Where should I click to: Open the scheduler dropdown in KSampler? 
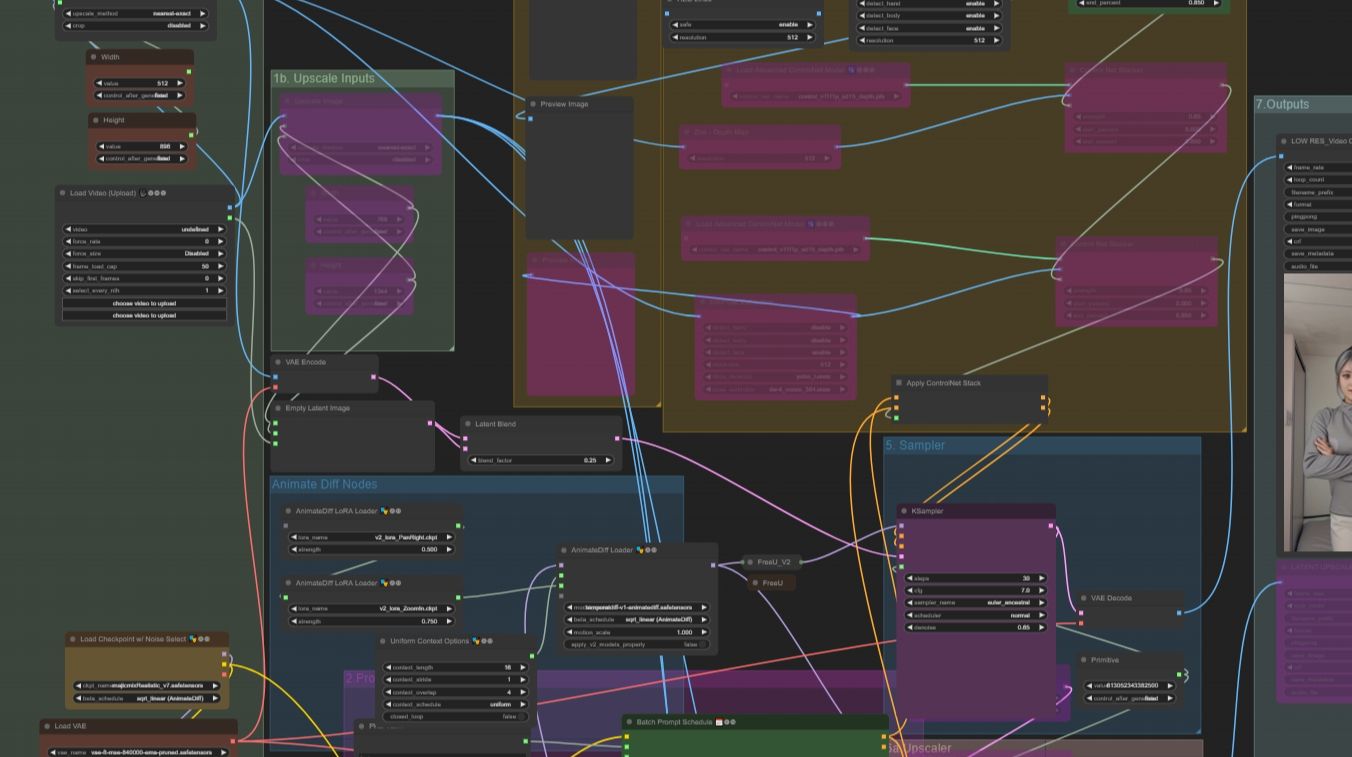976,615
